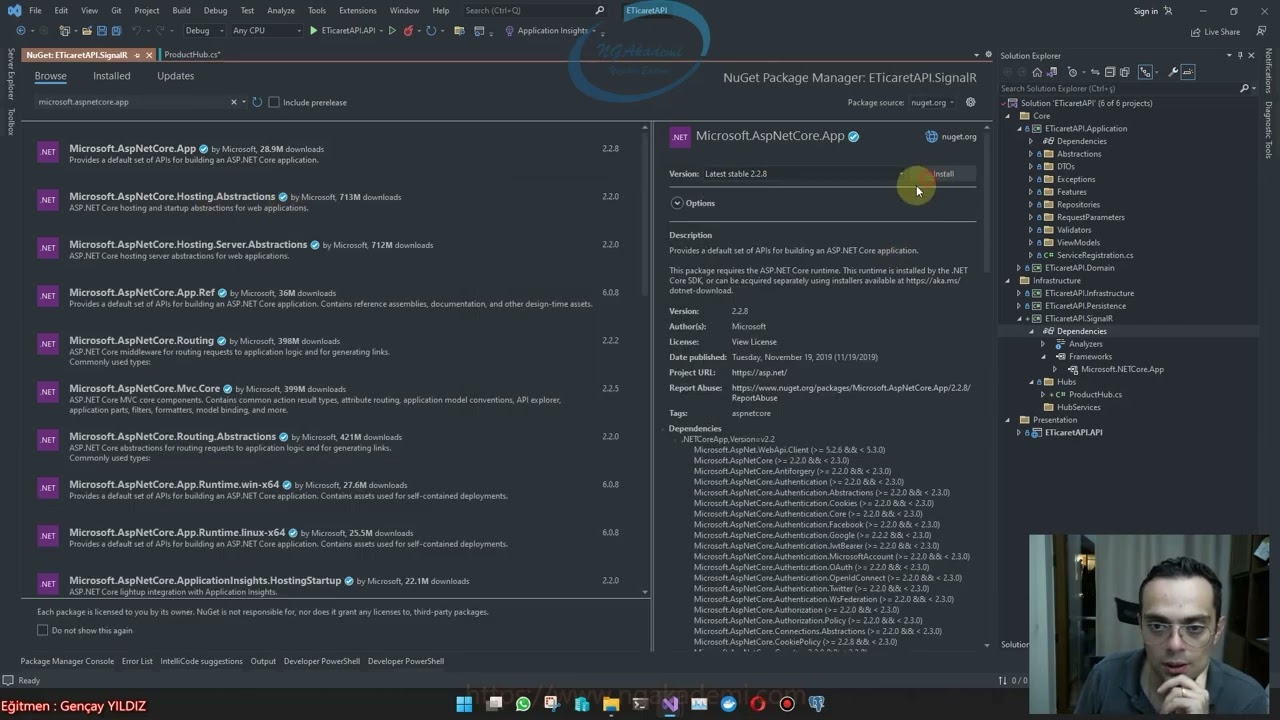Click in the Visual Studio Search (Ctrl+Q) box
Screen dimensions: 1280x720
(x=536, y=10)
